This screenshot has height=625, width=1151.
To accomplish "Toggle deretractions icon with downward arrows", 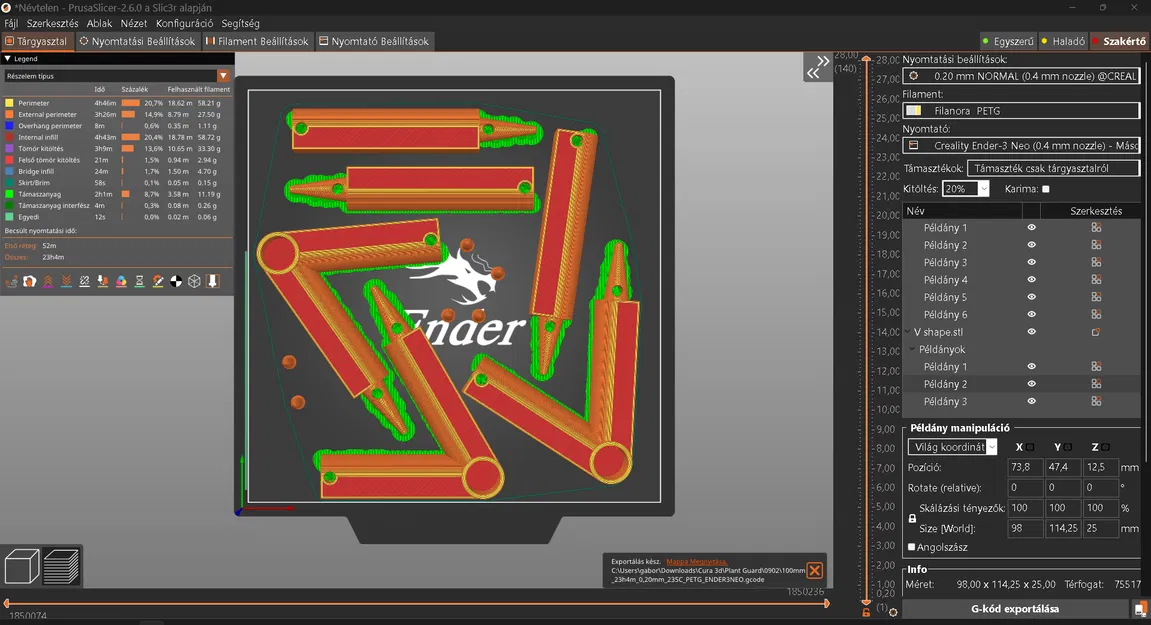I will pos(66,281).
